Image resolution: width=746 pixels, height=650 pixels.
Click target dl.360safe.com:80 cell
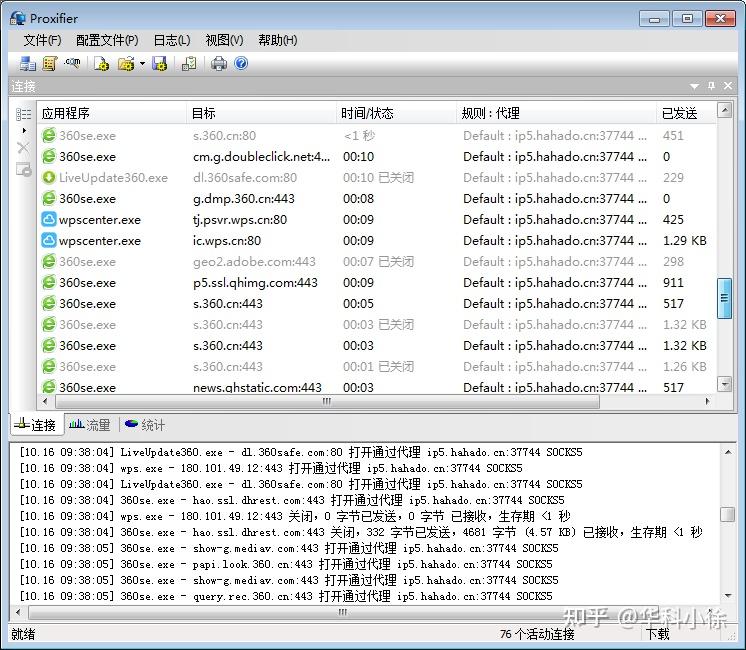(245, 177)
